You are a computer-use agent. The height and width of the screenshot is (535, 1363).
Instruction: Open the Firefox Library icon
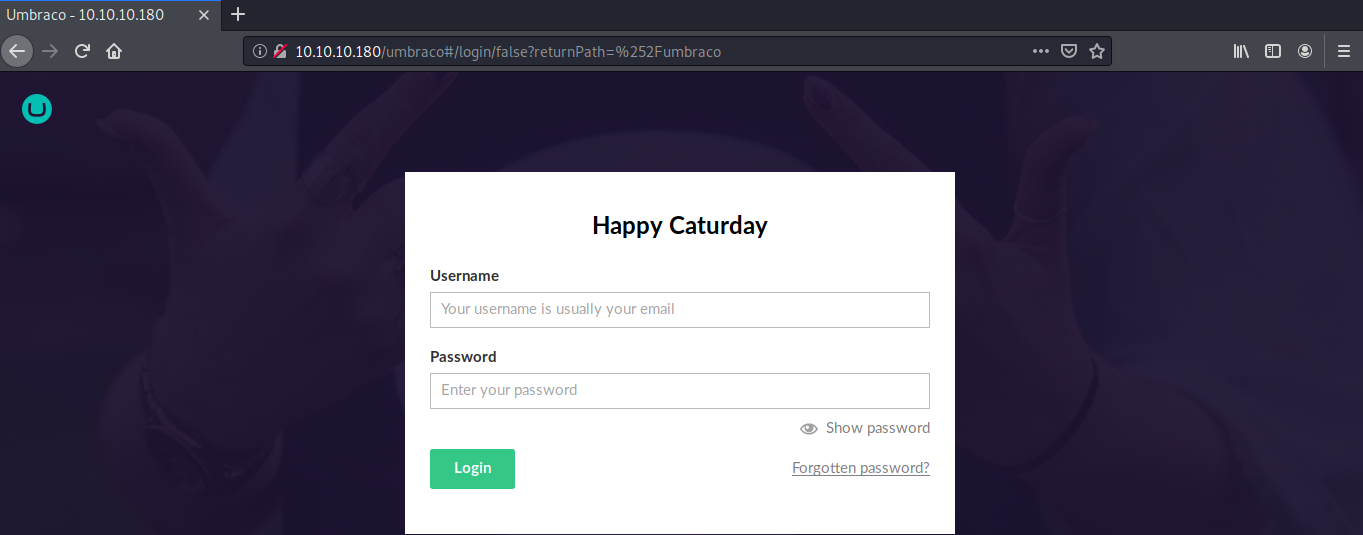click(x=1241, y=51)
